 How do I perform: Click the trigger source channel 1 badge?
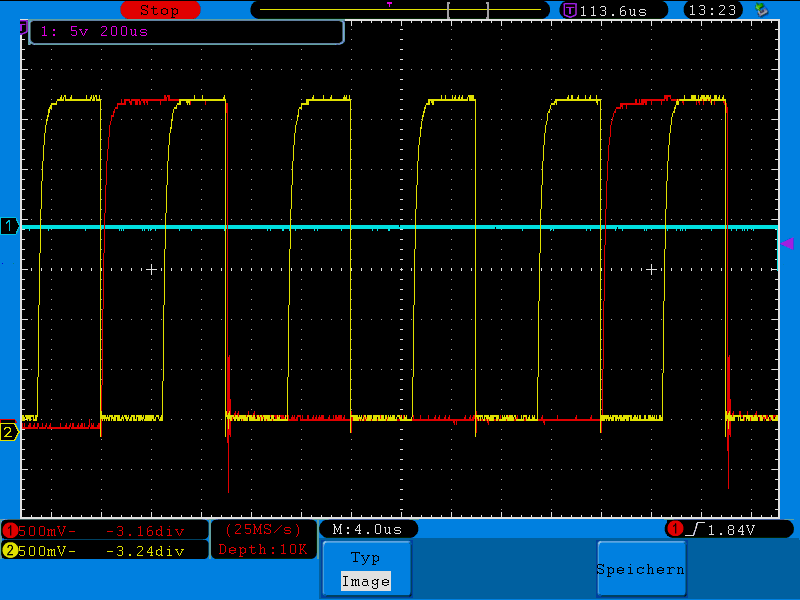[676, 529]
